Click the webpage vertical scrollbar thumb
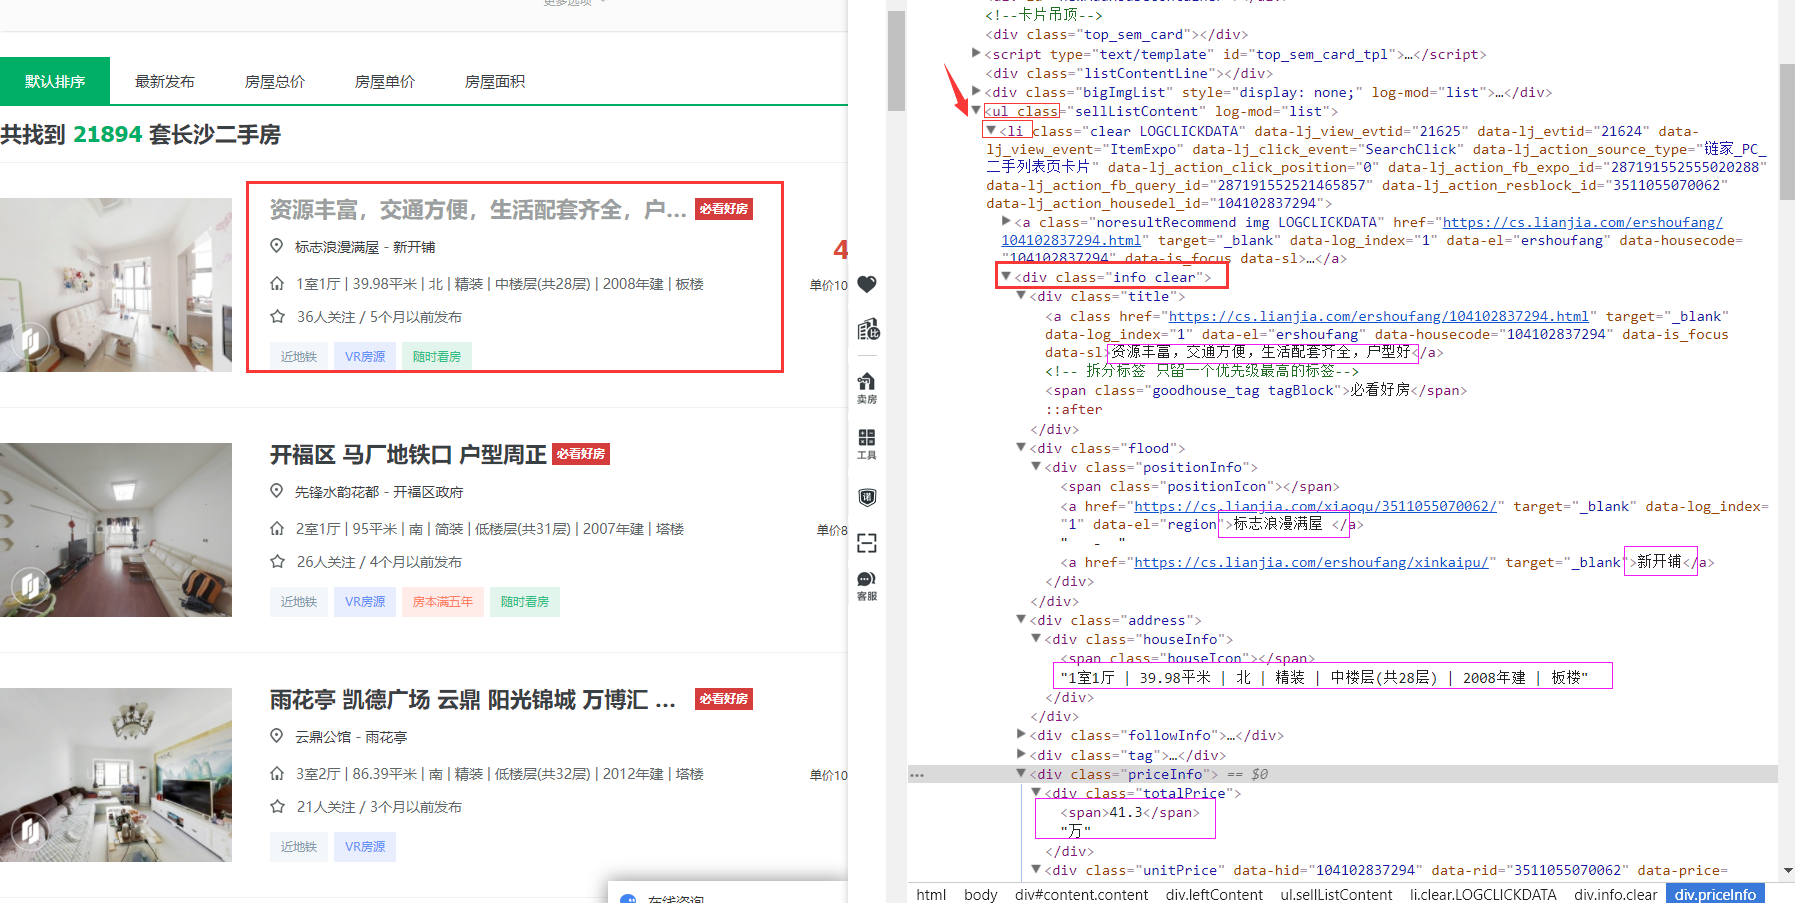This screenshot has width=1795, height=903. point(896,60)
